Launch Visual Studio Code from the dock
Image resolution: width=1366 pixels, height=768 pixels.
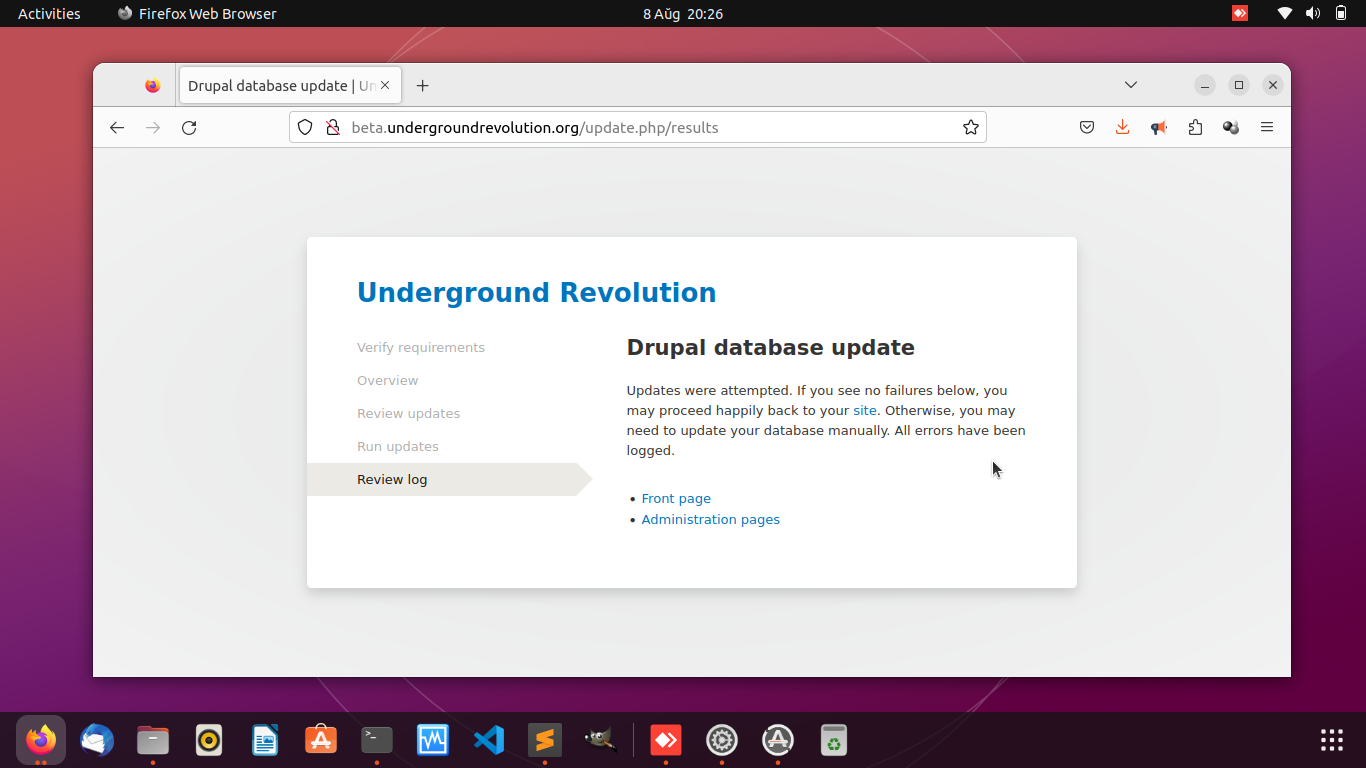(489, 740)
